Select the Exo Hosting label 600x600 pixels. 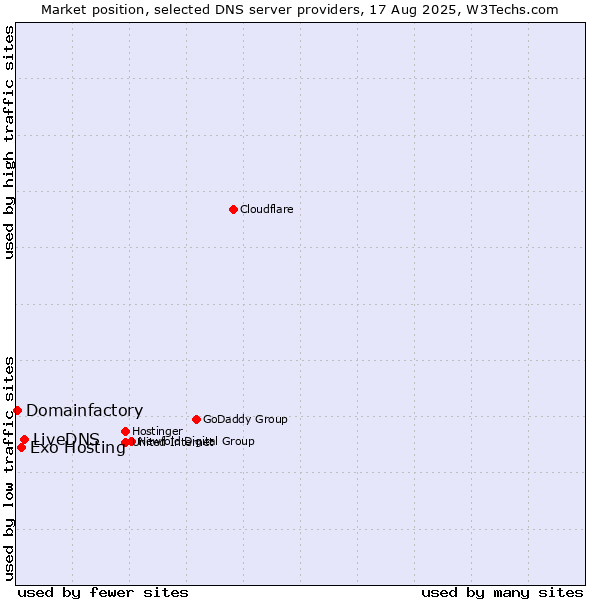point(78,448)
